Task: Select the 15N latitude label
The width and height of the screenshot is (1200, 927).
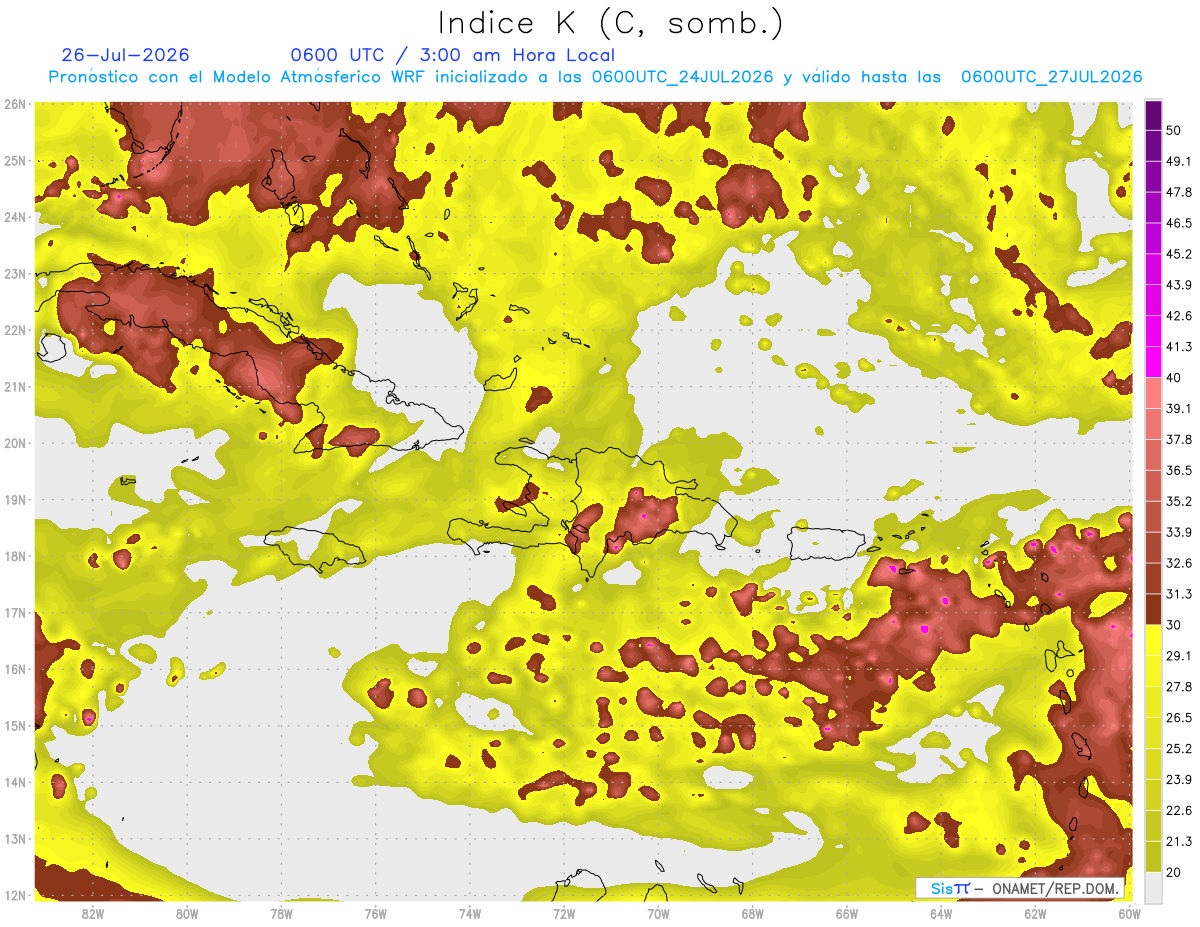Action: (15, 725)
